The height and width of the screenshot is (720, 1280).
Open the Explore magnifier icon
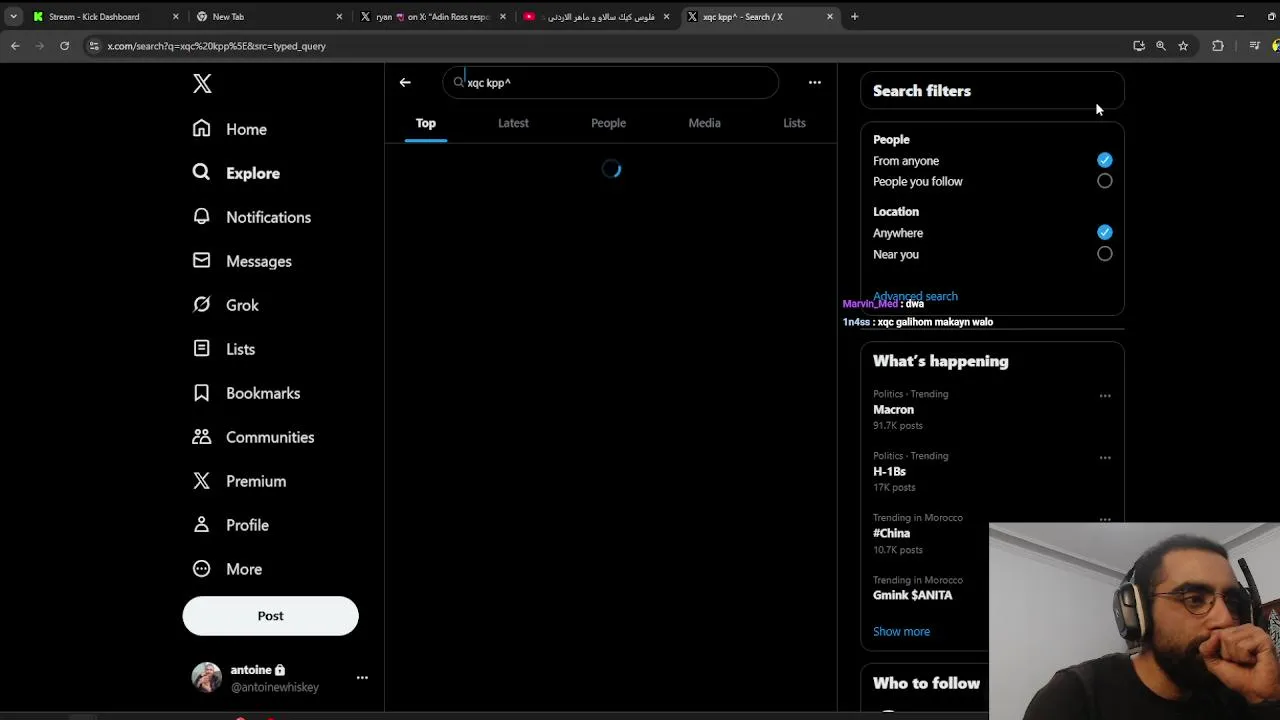pyautogui.click(x=202, y=173)
